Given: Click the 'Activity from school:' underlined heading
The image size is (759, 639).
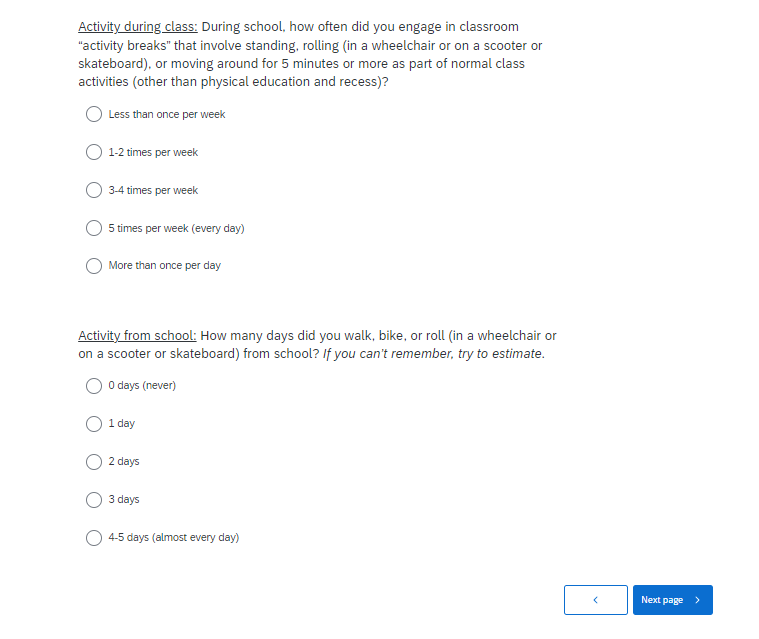Looking at the screenshot, I should click(137, 336).
